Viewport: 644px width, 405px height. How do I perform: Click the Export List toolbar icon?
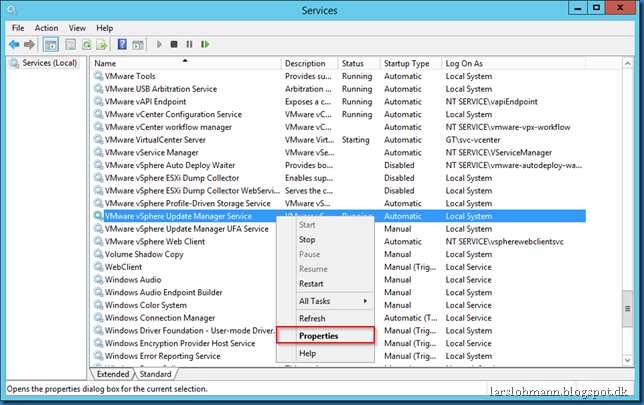[101, 44]
